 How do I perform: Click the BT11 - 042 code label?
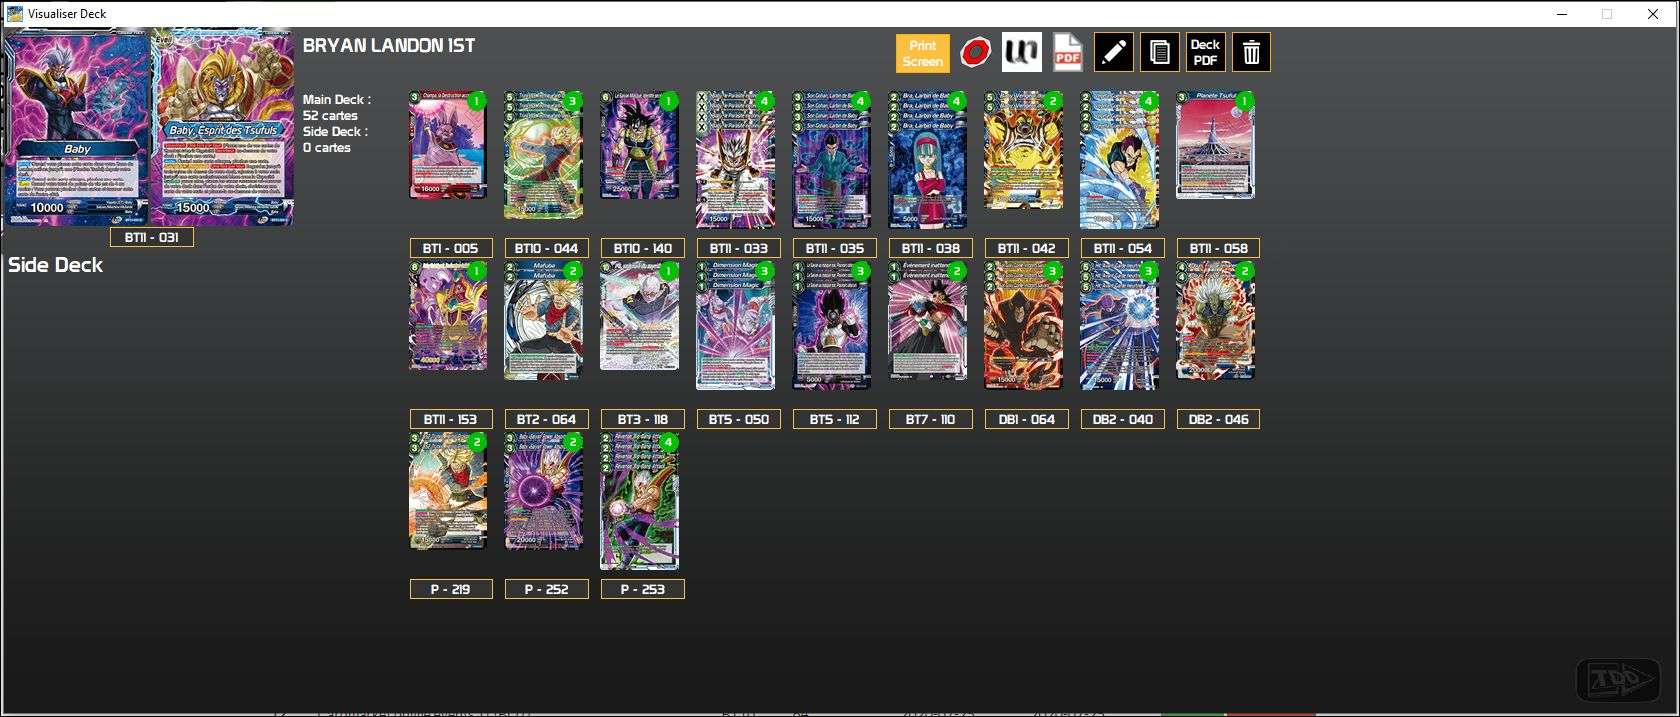coord(1027,248)
